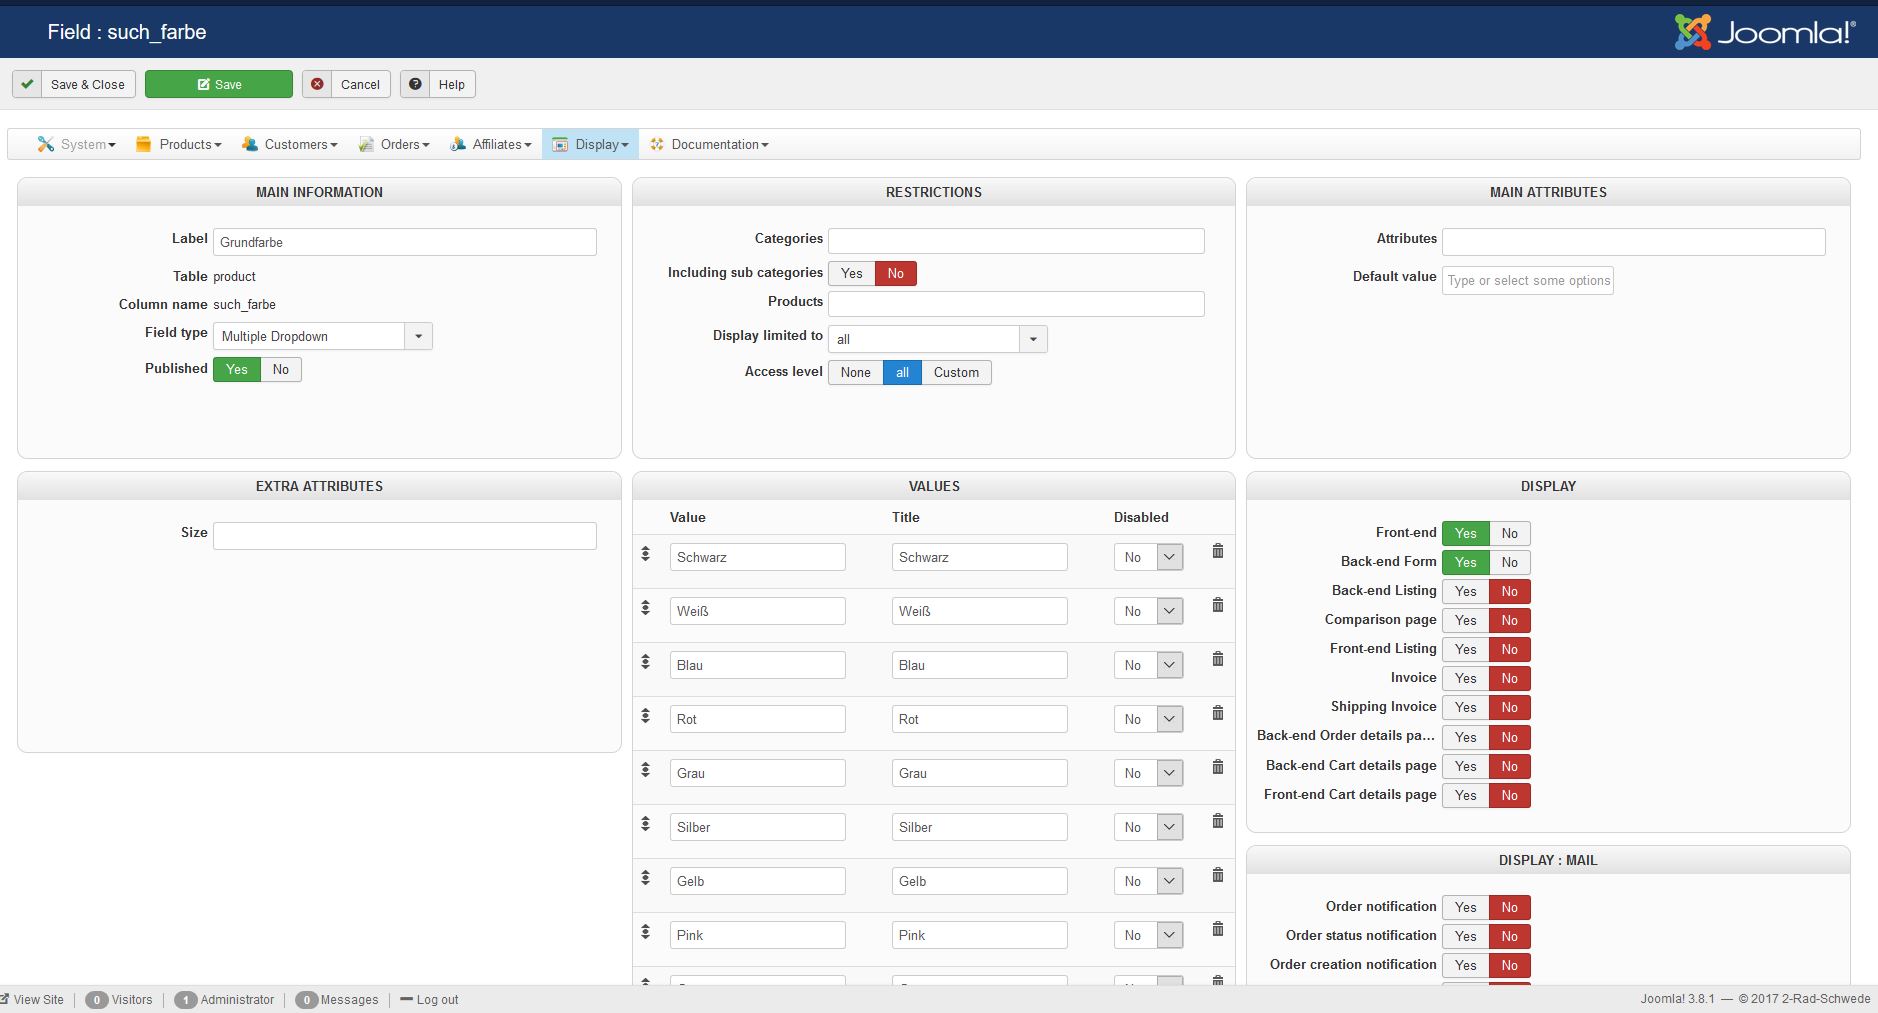
Task: Click the drag handle icon beside Silber
Action: (646, 823)
